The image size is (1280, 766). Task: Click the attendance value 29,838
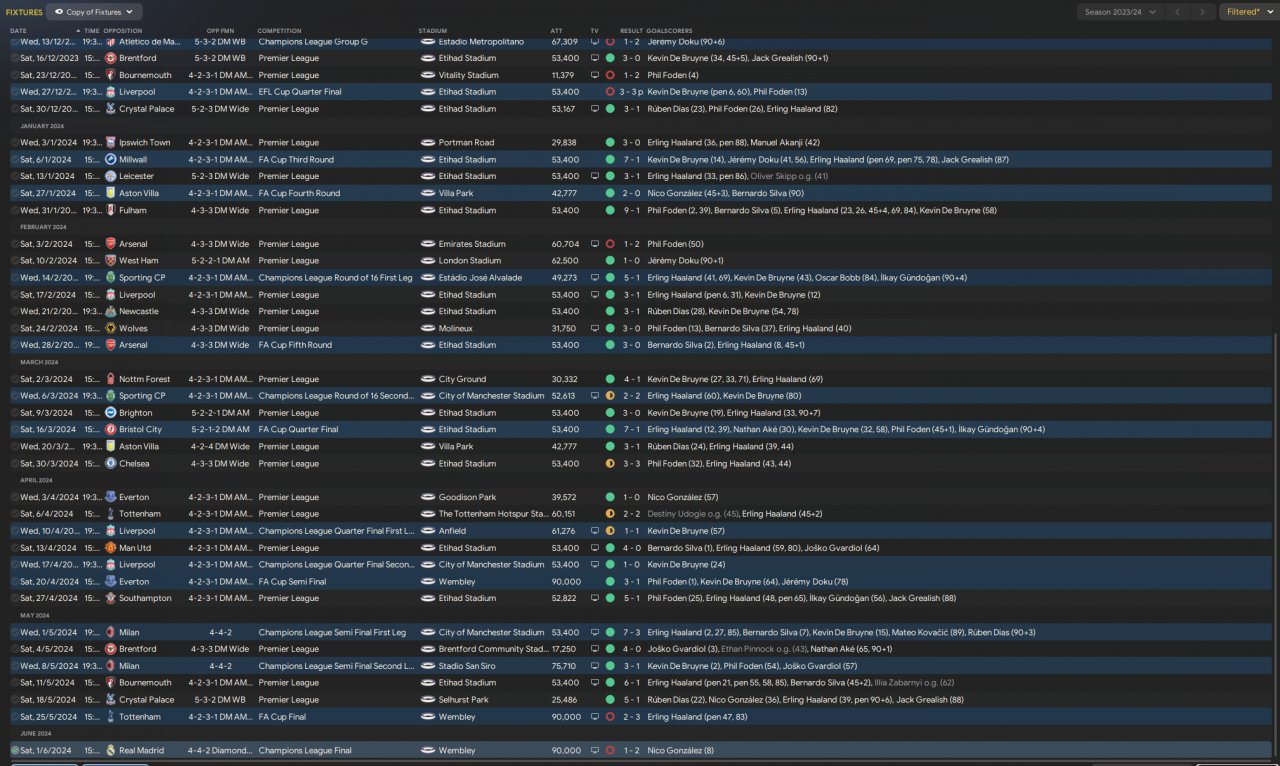click(564, 142)
